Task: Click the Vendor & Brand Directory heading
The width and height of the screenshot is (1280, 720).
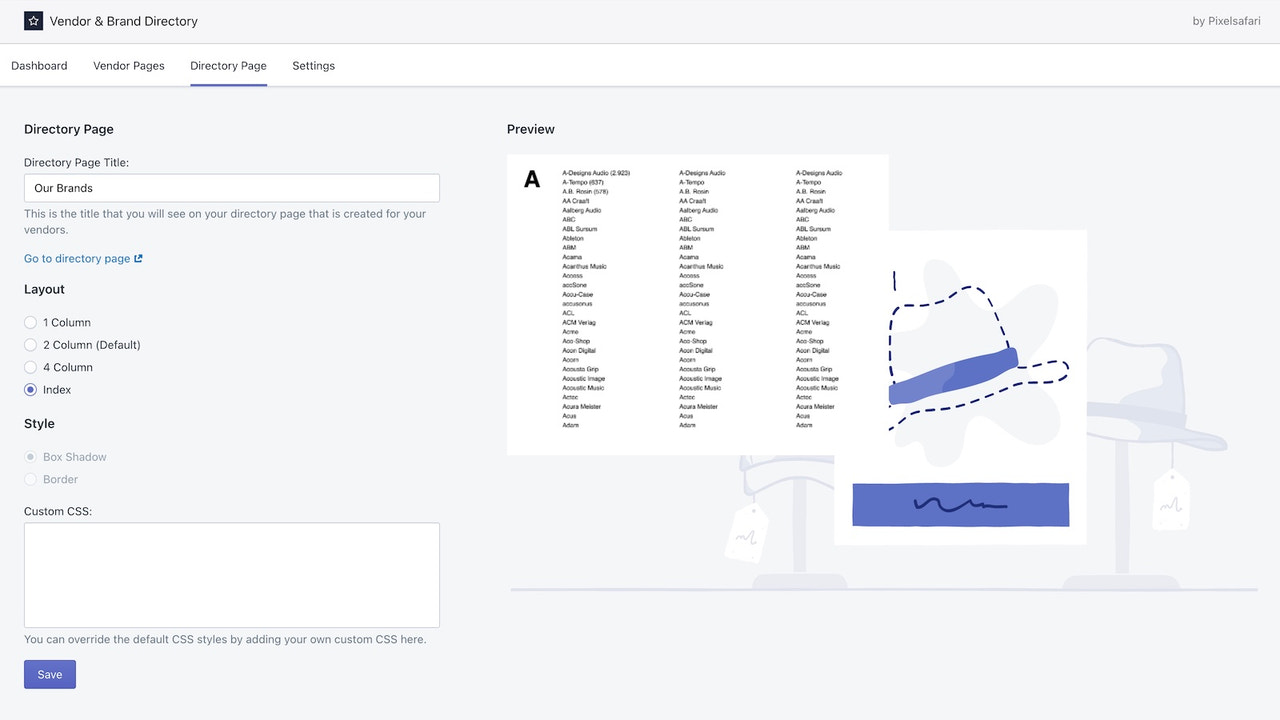Action: click(x=124, y=20)
